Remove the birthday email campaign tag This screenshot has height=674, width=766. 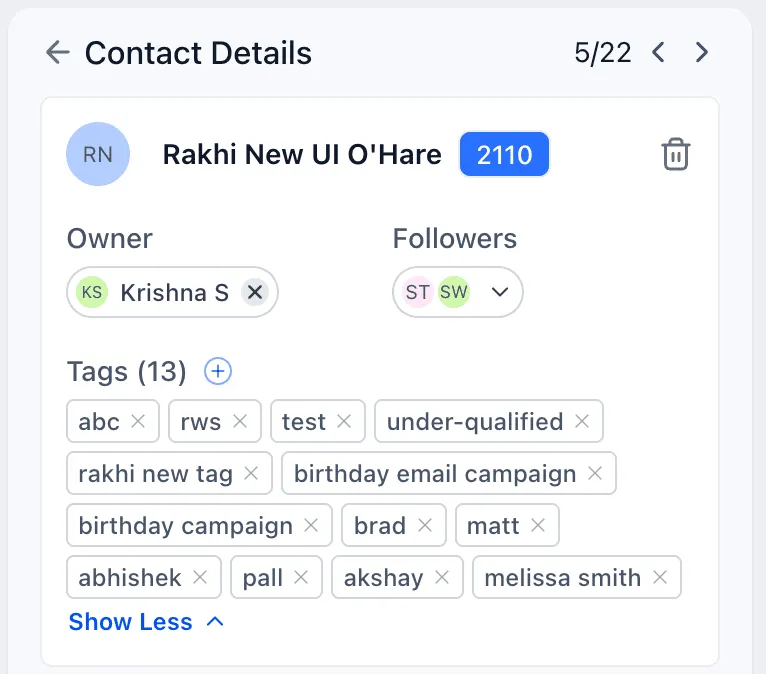click(x=595, y=473)
